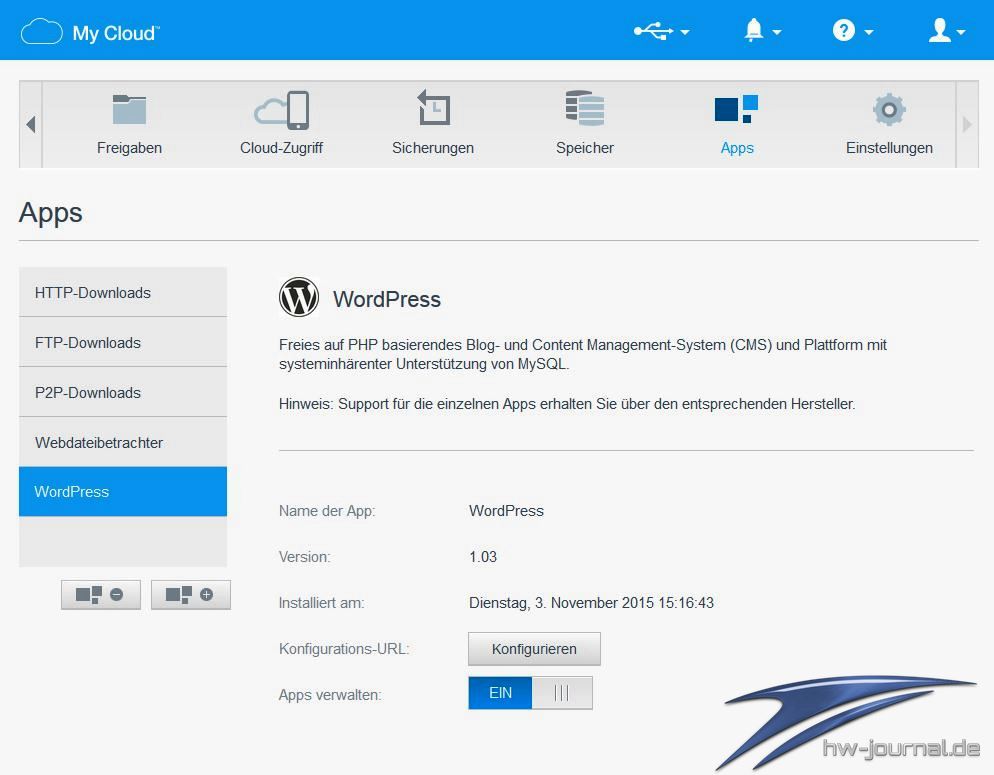Open the Freigaben folder icon
Image resolution: width=994 pixels, height=775 pixels.
(x=129, y=110)
